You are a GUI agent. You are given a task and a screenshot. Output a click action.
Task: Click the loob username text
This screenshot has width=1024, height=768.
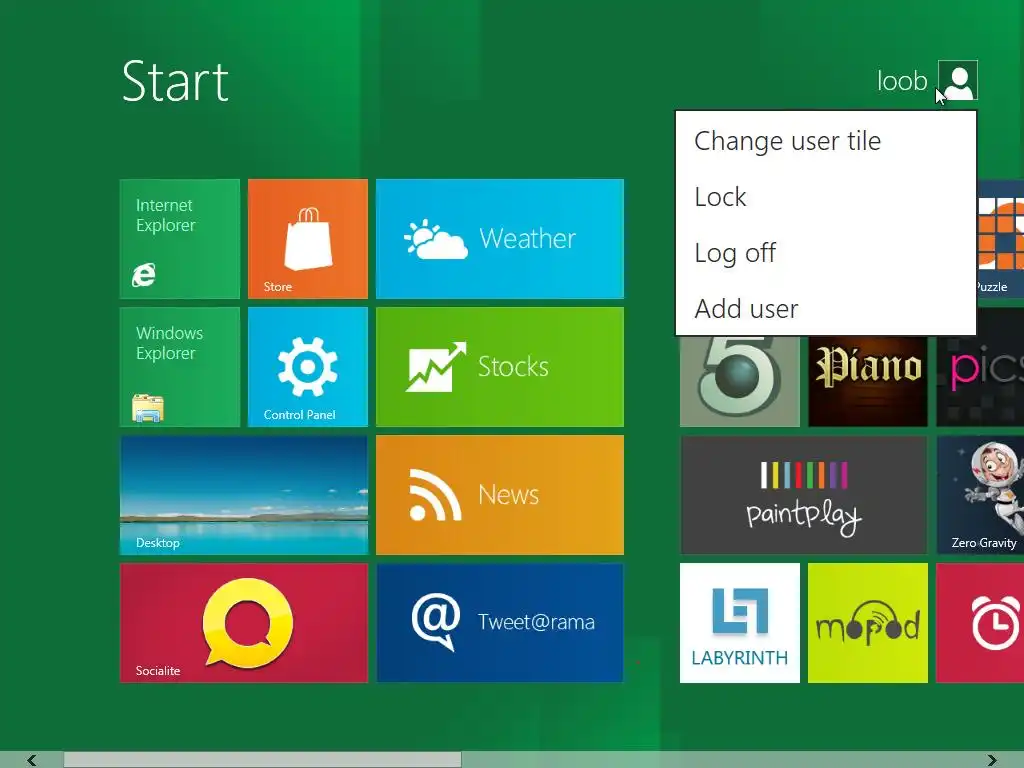pyautogui.click(x=902, y=81)
